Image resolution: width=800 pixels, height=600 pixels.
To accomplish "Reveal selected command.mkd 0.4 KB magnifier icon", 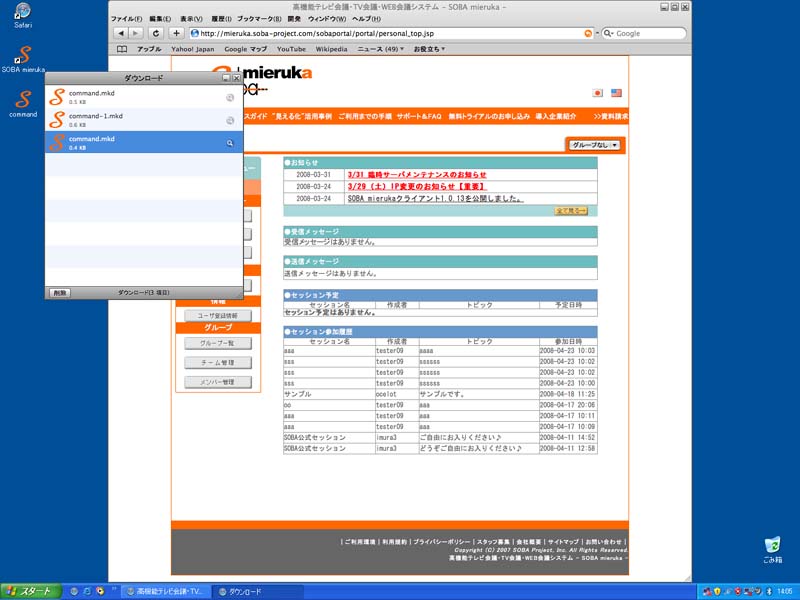I will pyautogui.click(x=230, y=143).
